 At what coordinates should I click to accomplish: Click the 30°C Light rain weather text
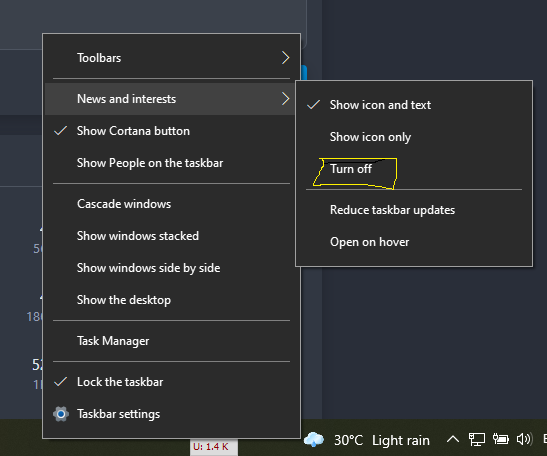382,440
